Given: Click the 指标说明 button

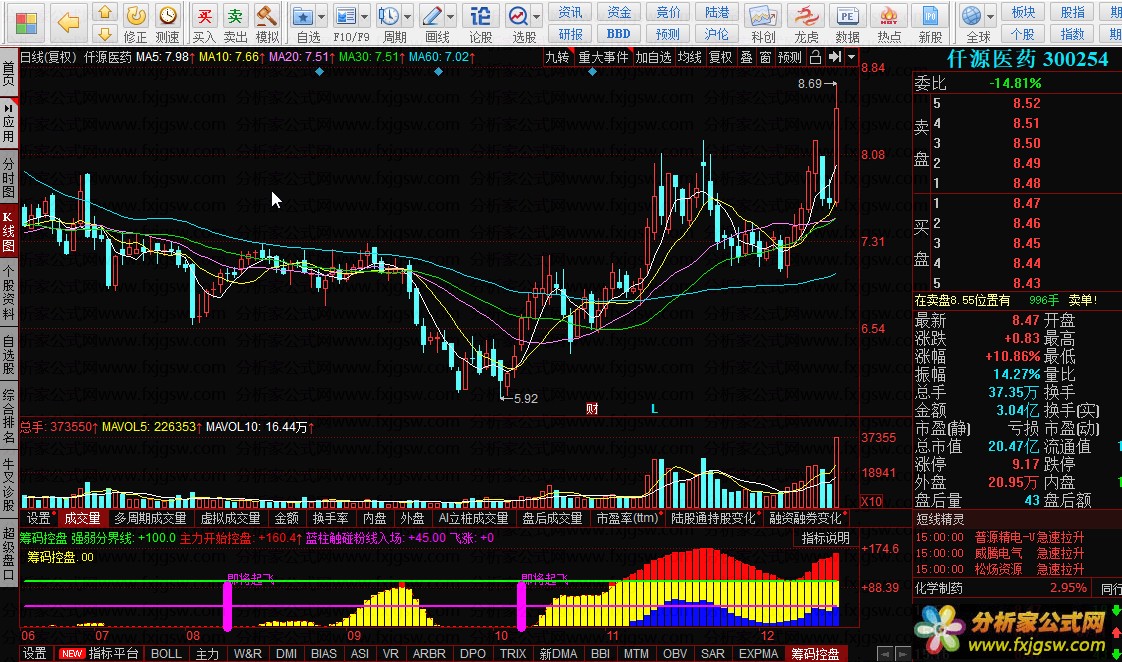Looking at the screenshot, I should point(825,538).
